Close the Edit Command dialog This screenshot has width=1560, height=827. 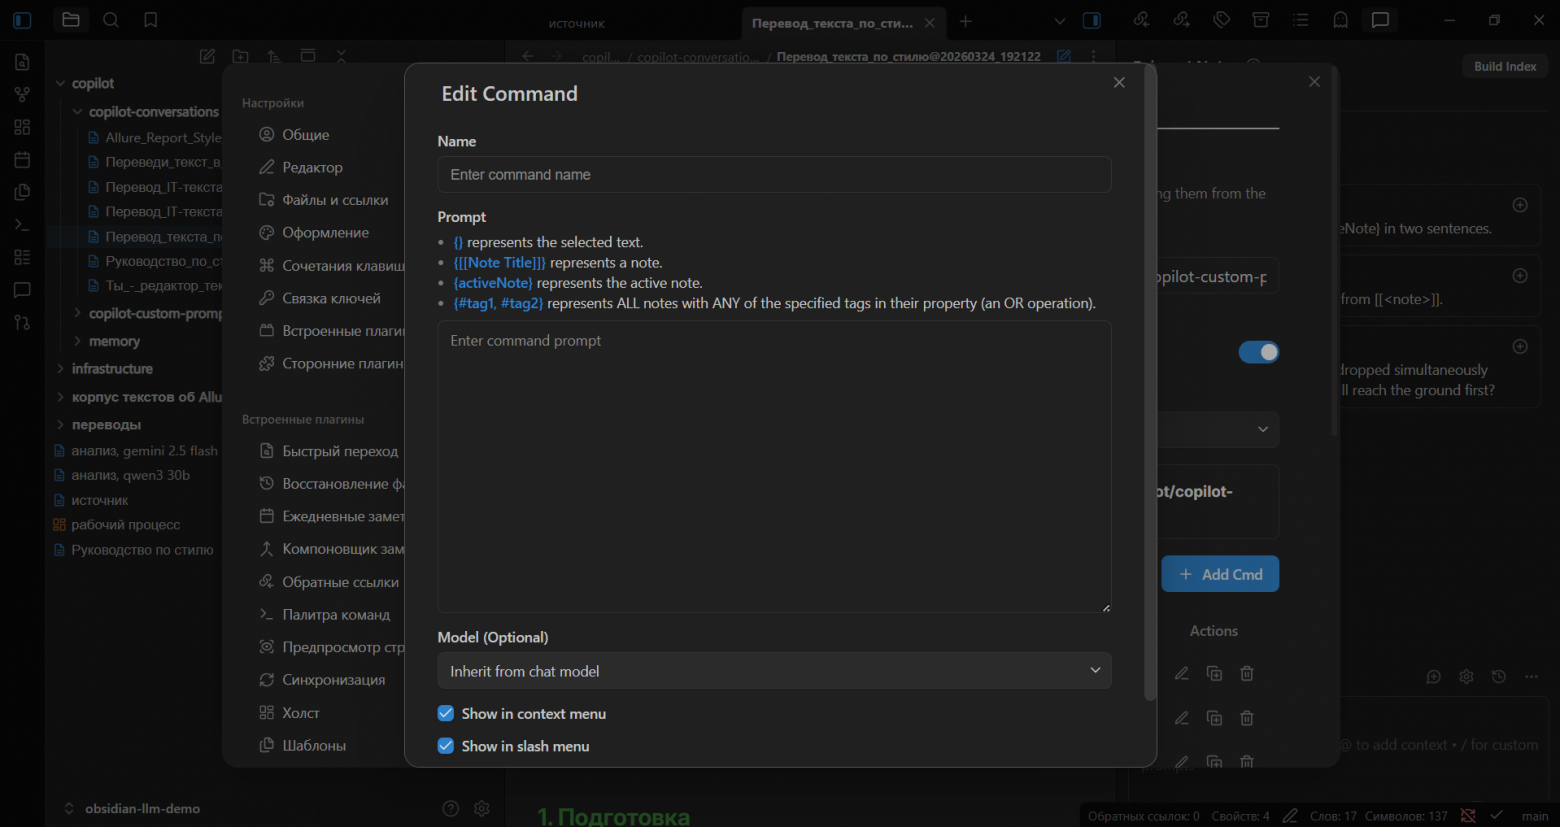[1119, 83]
